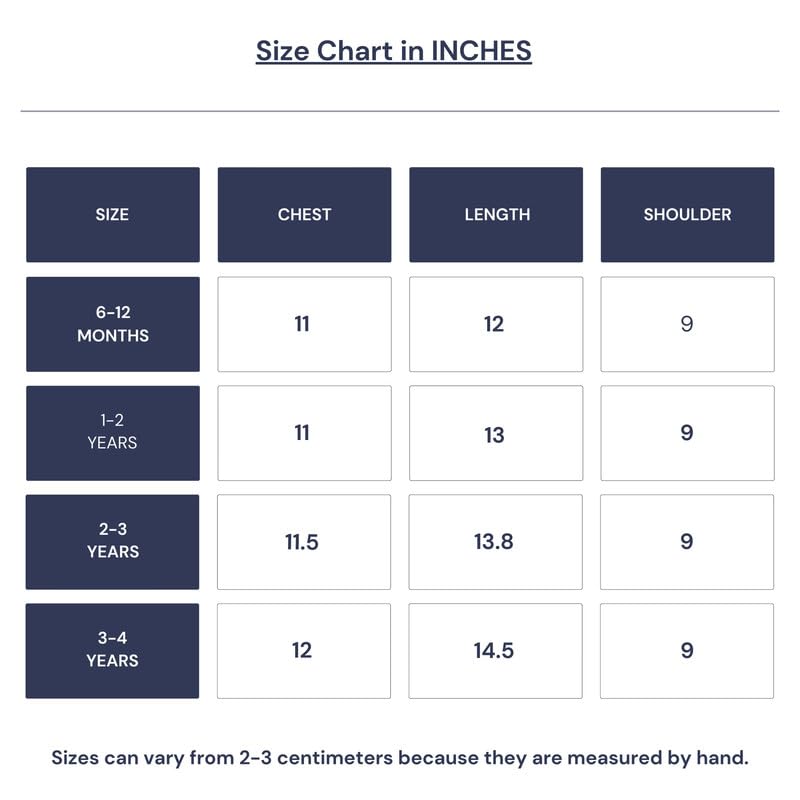Click the SHOULDER column header
The image size is (800, 800).
(687, 214)
